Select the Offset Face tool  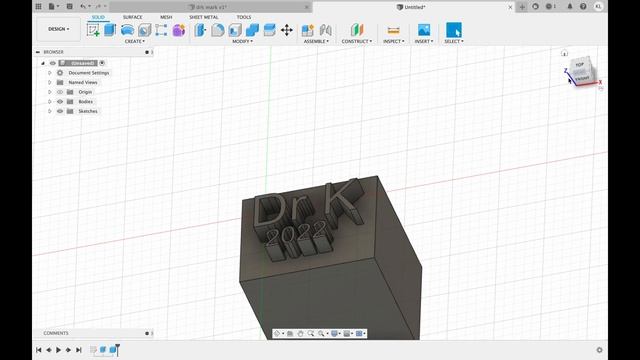tap(269, 30)
